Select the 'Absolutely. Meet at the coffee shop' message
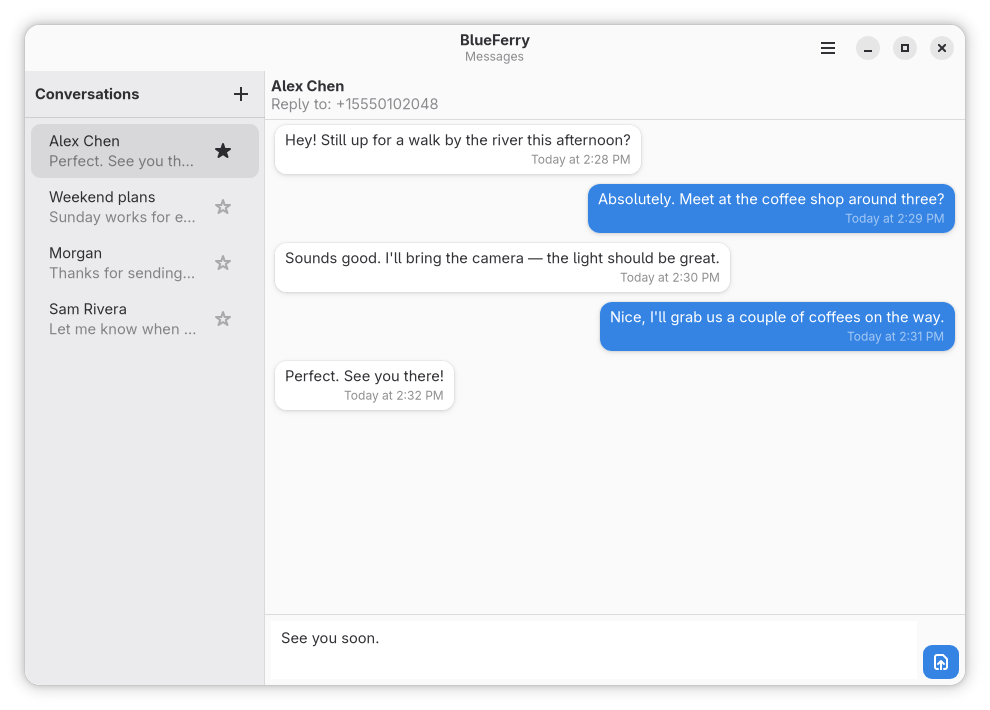The height and width of the screenshot is (710, 990). [771, 208]
